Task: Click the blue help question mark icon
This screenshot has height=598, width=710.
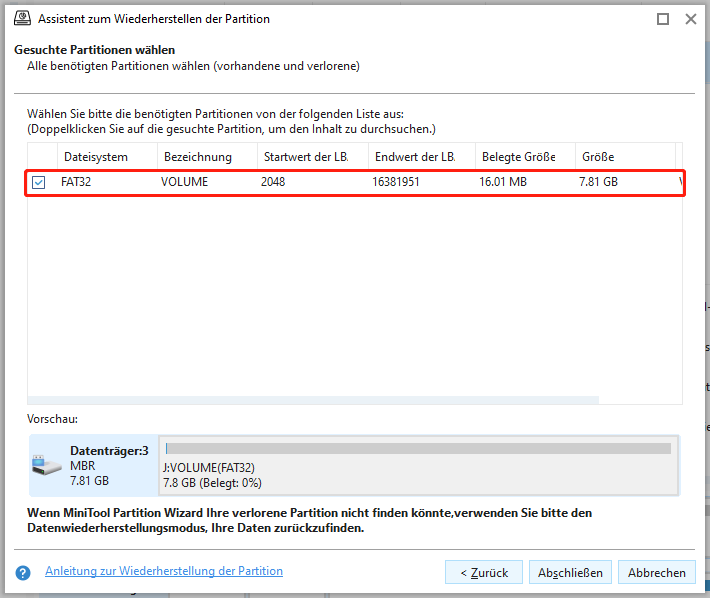Action: [23, 573]
